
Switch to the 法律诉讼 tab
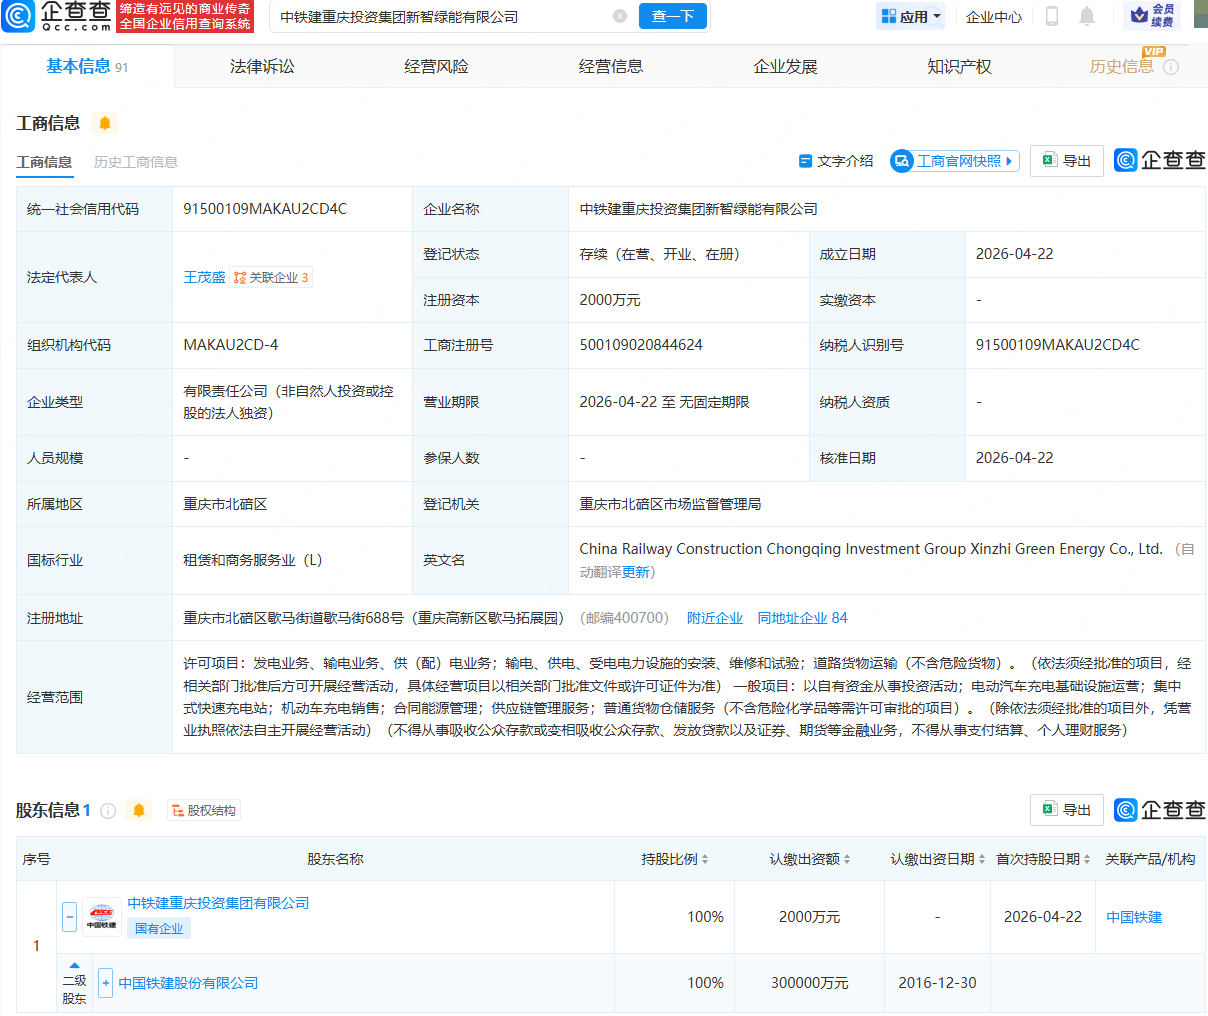[x=262, y=66]
